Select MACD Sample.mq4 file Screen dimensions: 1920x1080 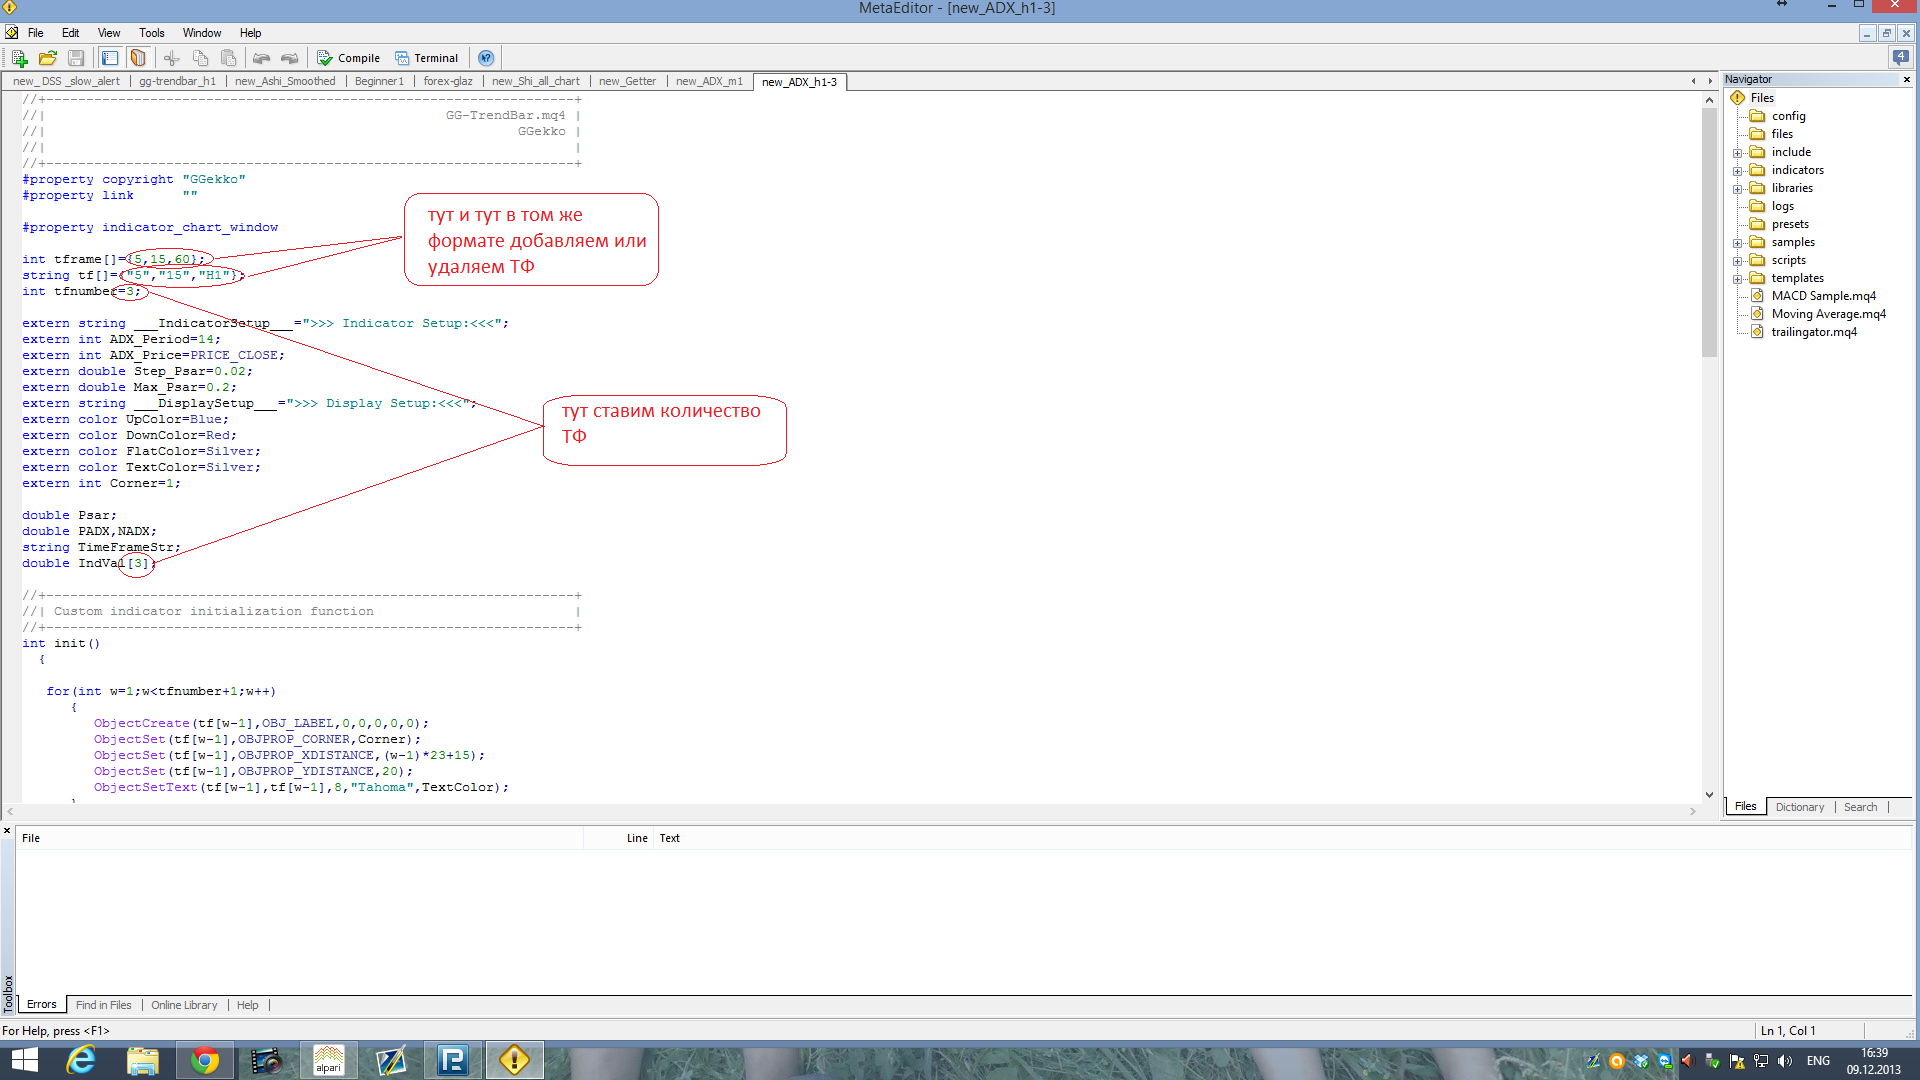(1823, 296)
